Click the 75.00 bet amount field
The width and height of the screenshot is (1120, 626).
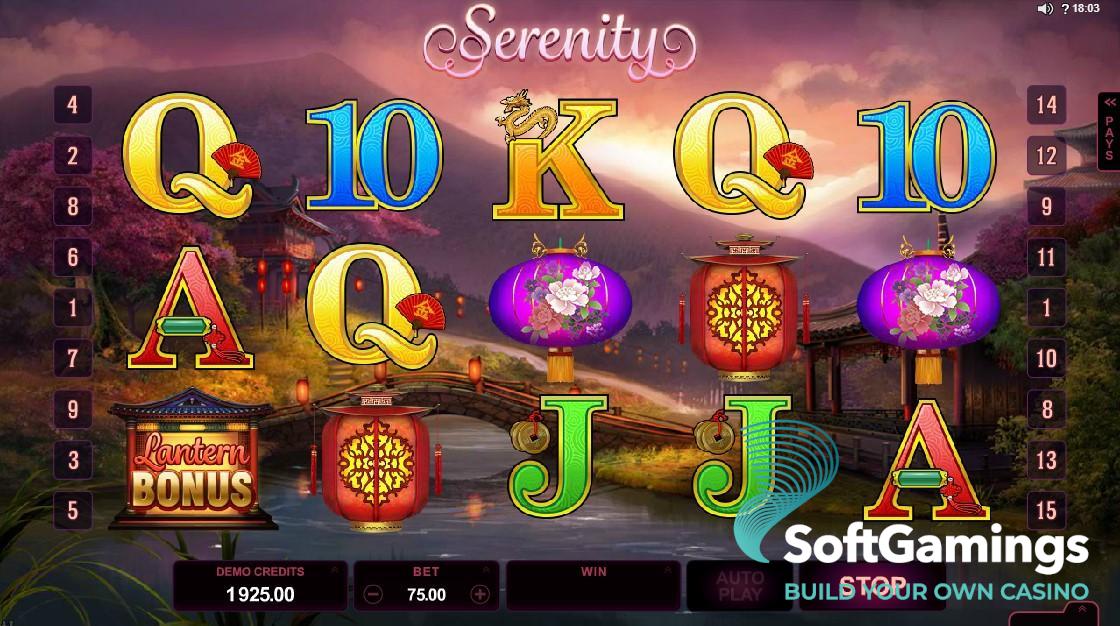pos(426,595)
